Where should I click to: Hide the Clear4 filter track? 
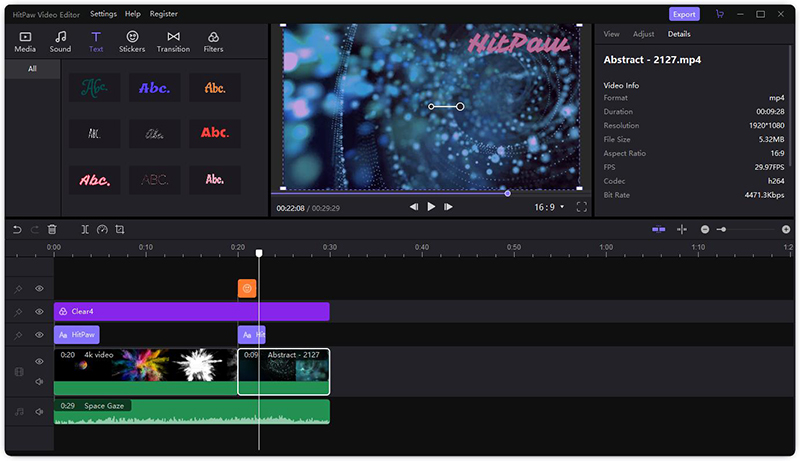point(39,312)
